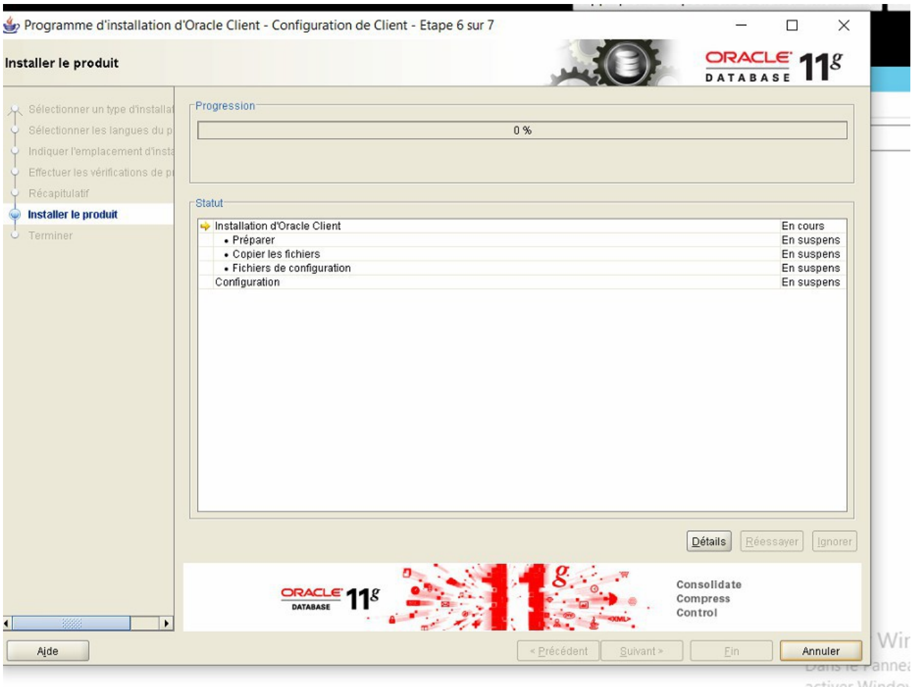Click the Préparer status row
912x687 pixels.
(x=522, y=240)
